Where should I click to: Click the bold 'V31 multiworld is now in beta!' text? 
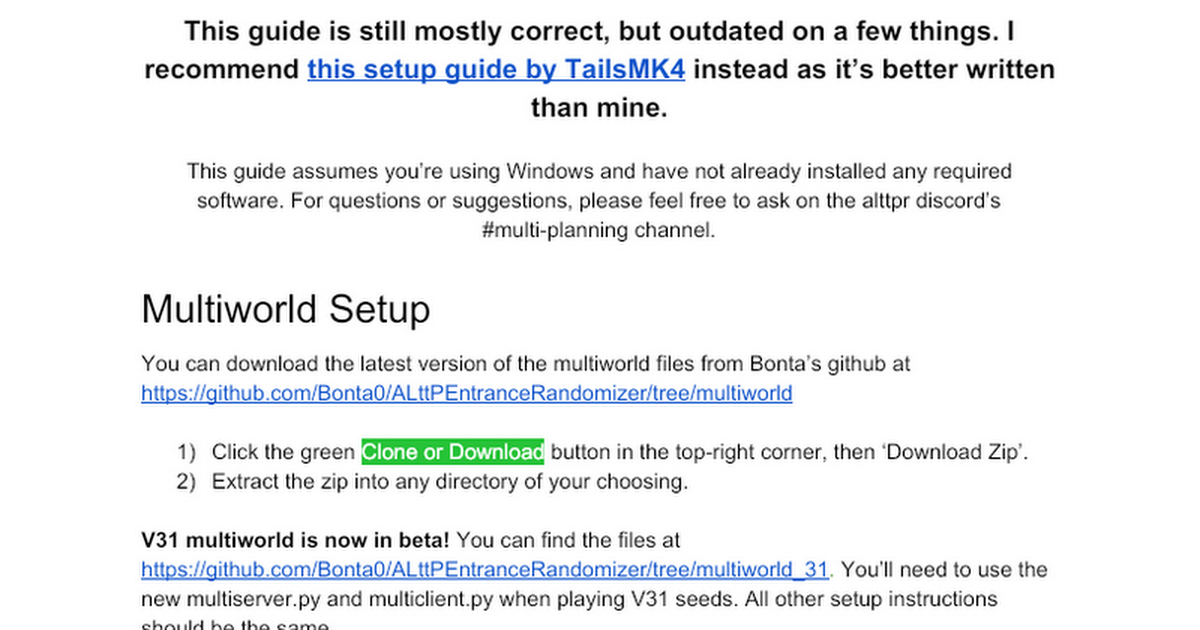pos(295,540)
